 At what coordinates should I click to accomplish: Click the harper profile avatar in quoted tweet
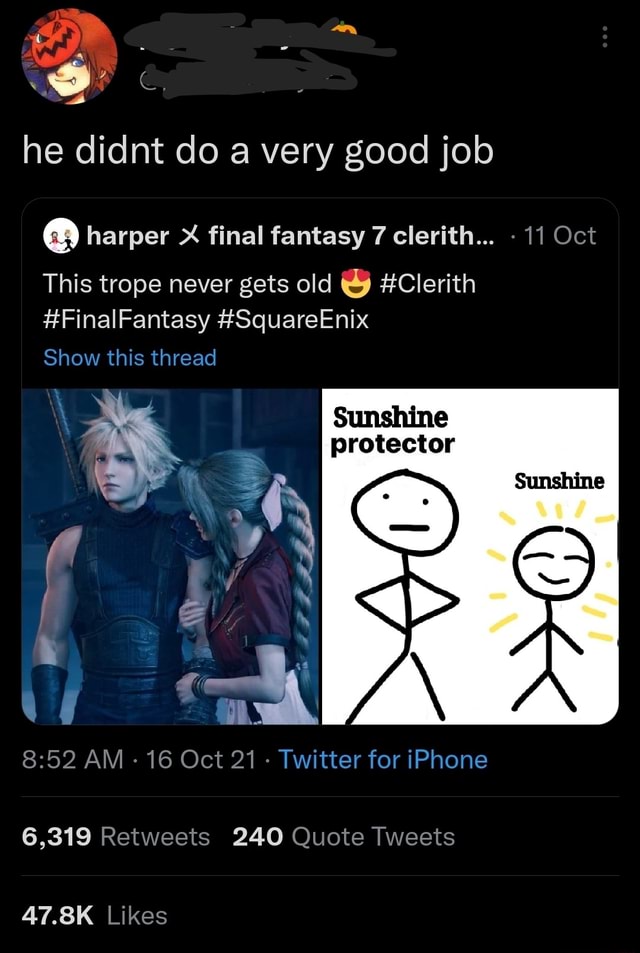(x=58, y=236)
